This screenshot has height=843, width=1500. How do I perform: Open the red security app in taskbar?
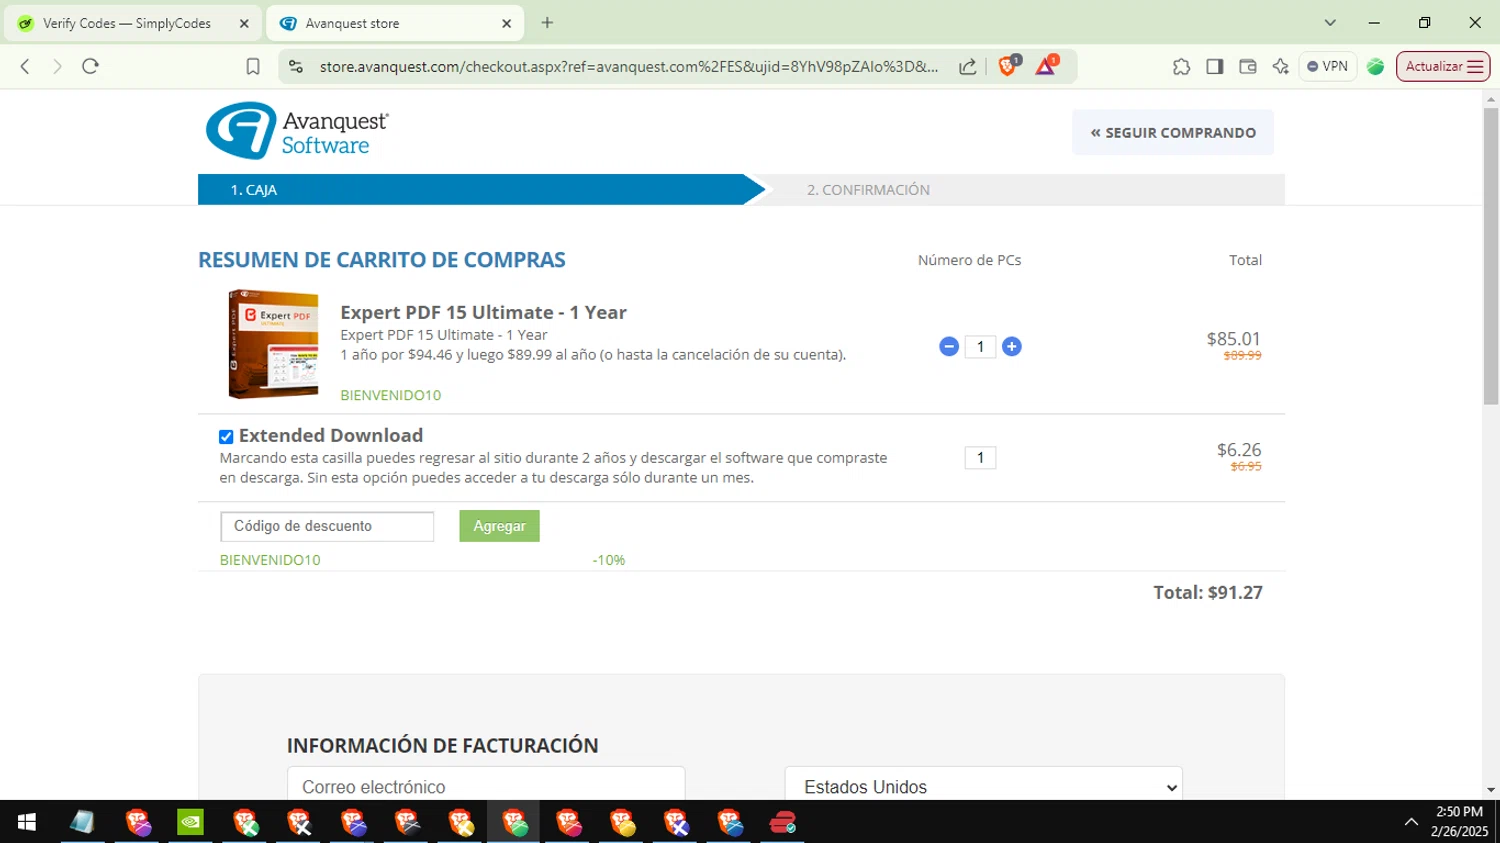(782, 822)
